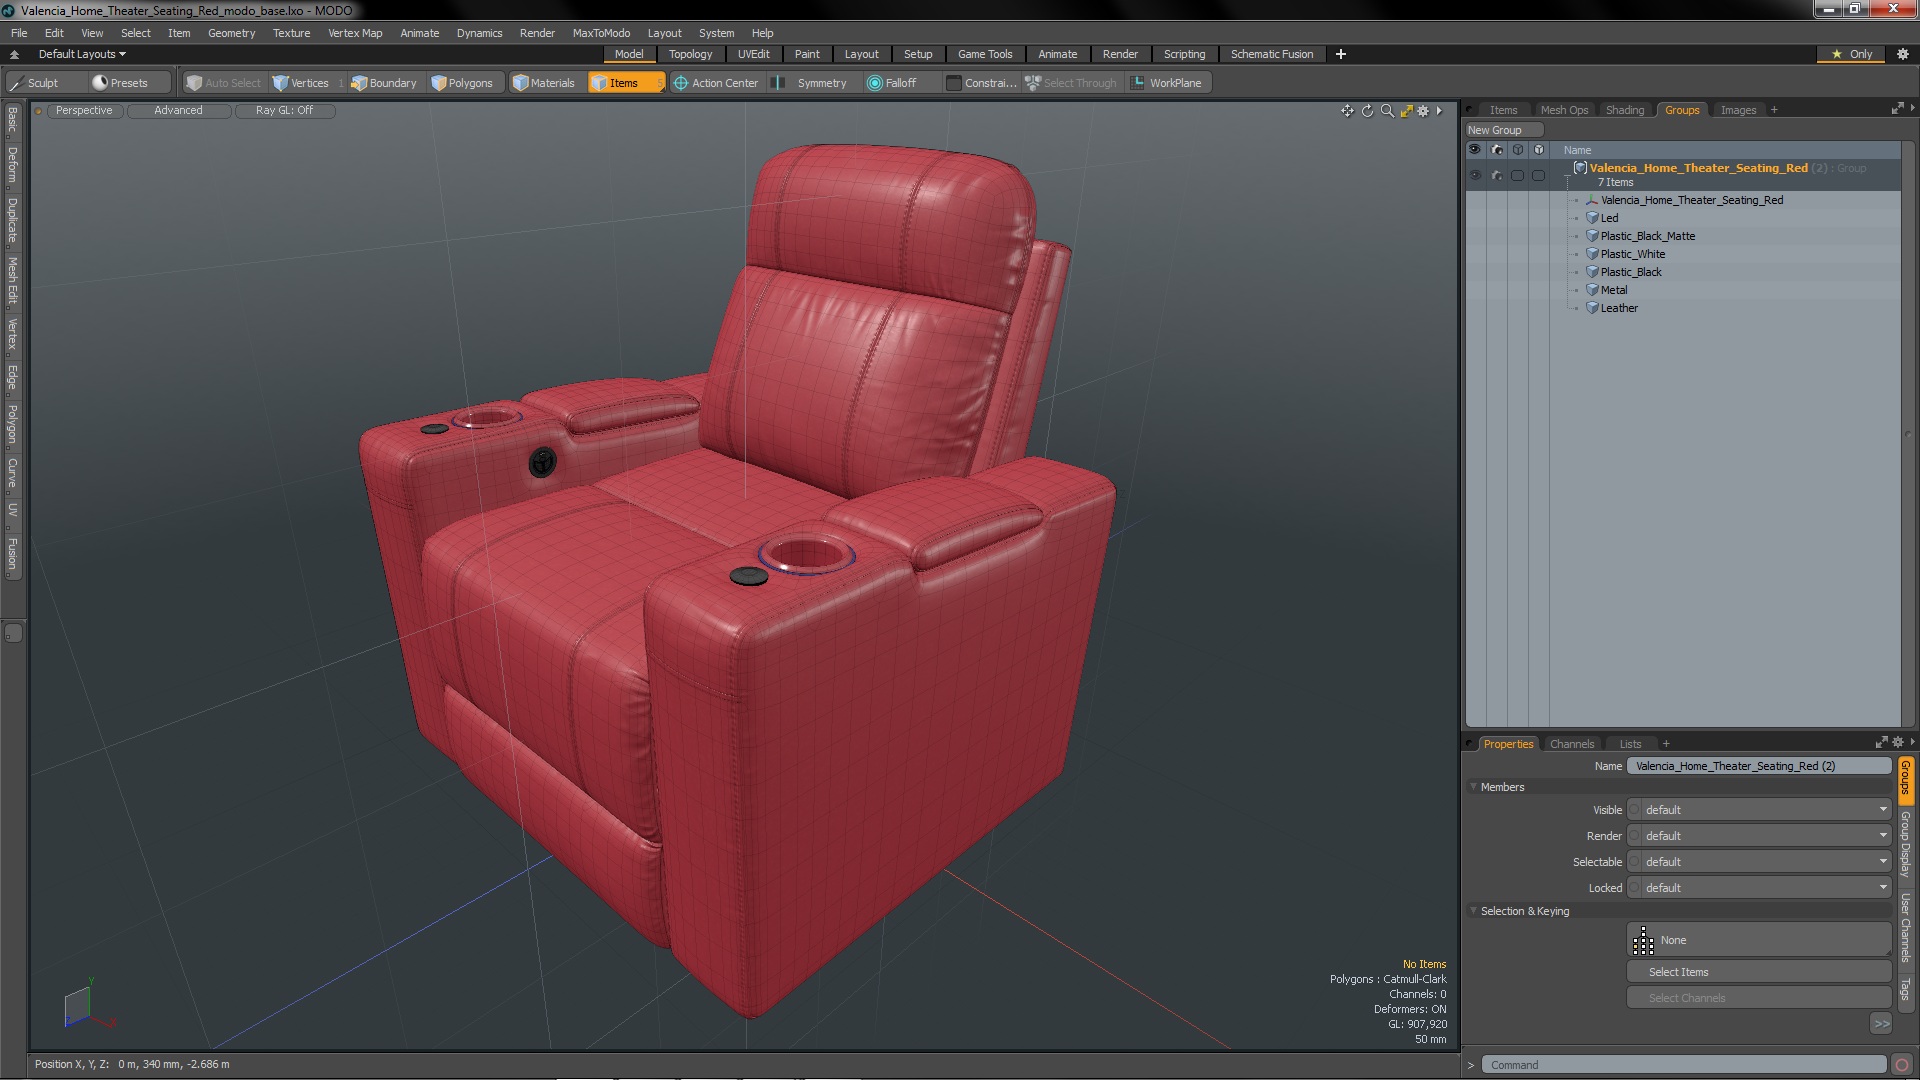Click the viewport pan (move) icon
The image size is (1920, 1080).
click(x=1347, y=111)
